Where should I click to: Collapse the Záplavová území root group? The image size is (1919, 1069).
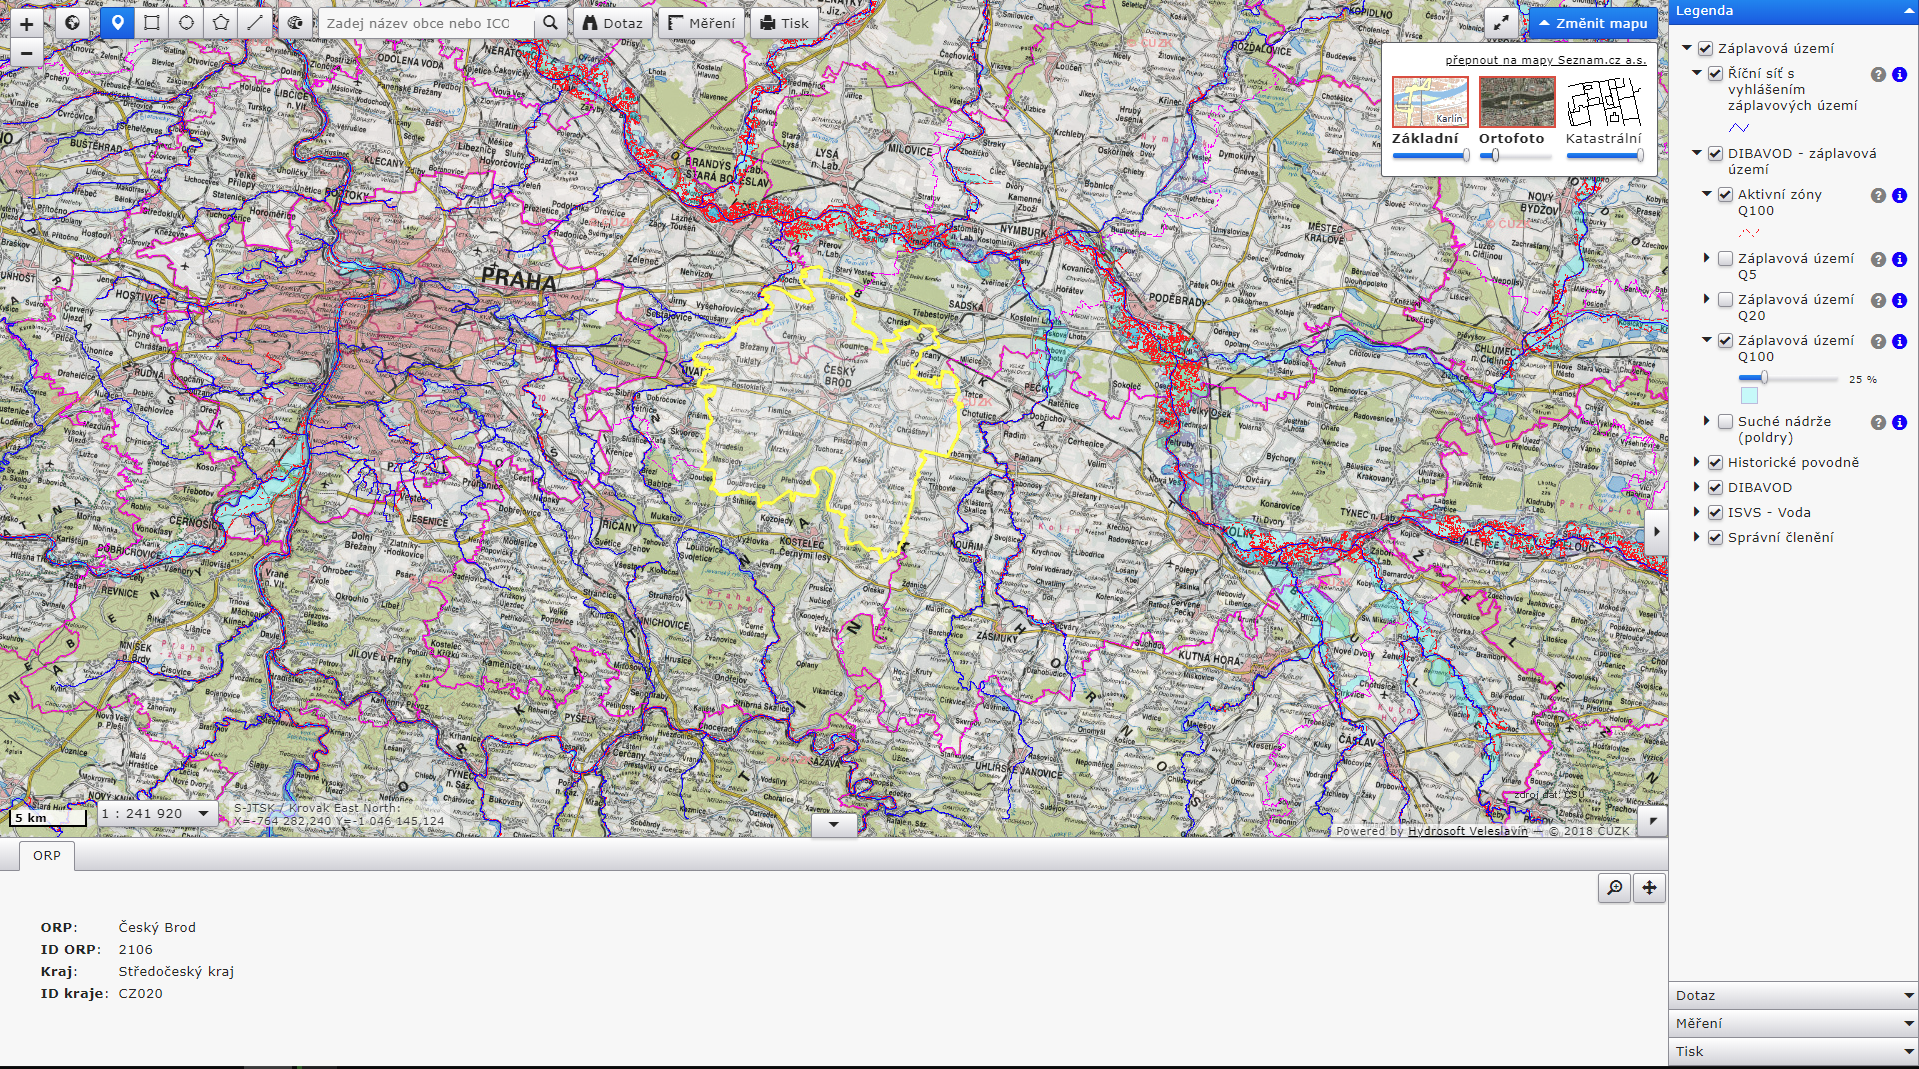click(1687, 48)
